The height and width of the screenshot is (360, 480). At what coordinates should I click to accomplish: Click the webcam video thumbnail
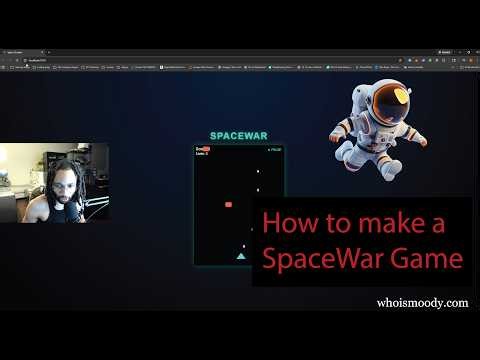[55, 183]
